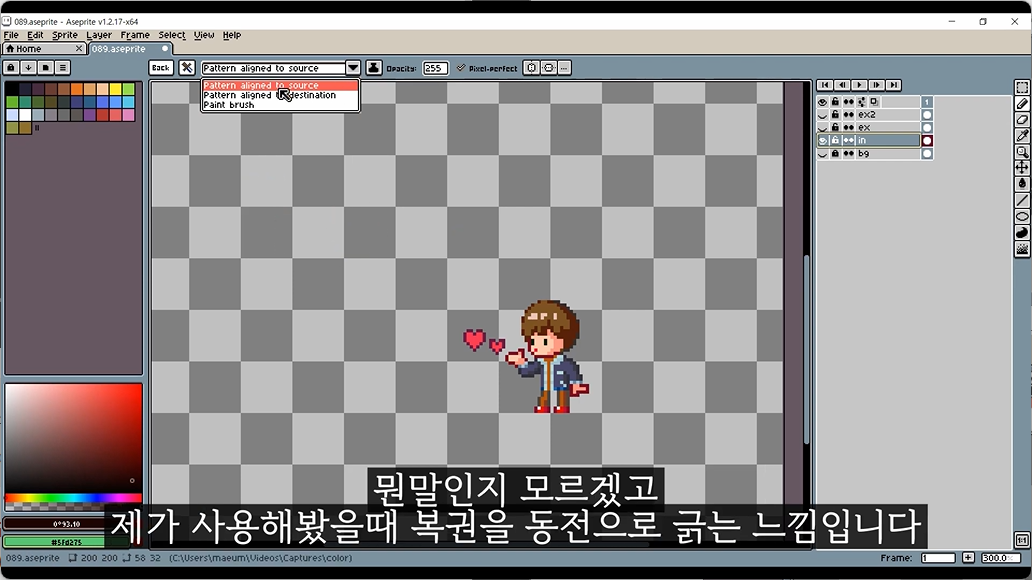Viewport: 1032px width, 580px height.
Task: Select the white palette swatch
Action: point(25,115)
